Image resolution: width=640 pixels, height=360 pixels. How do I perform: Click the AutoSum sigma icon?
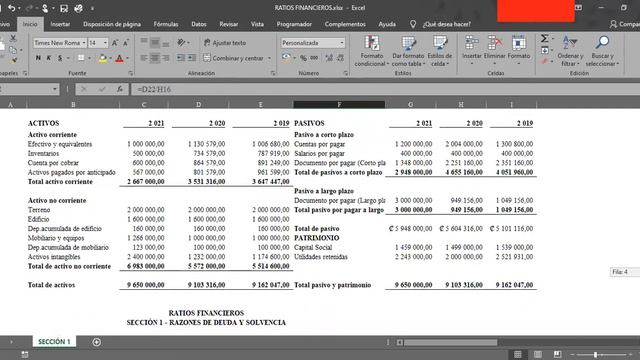[x=544, y=38]
